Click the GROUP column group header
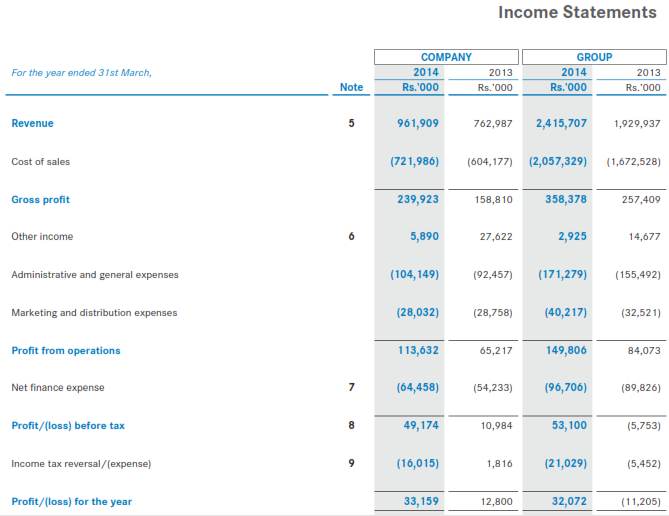 click(594, 57)
